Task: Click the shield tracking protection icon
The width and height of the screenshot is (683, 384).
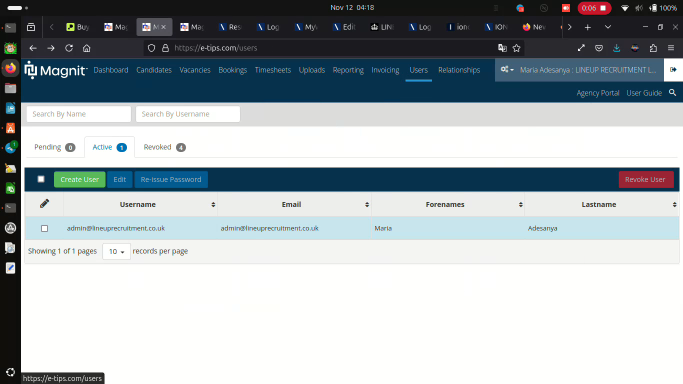Action: [x=151, y=48]
